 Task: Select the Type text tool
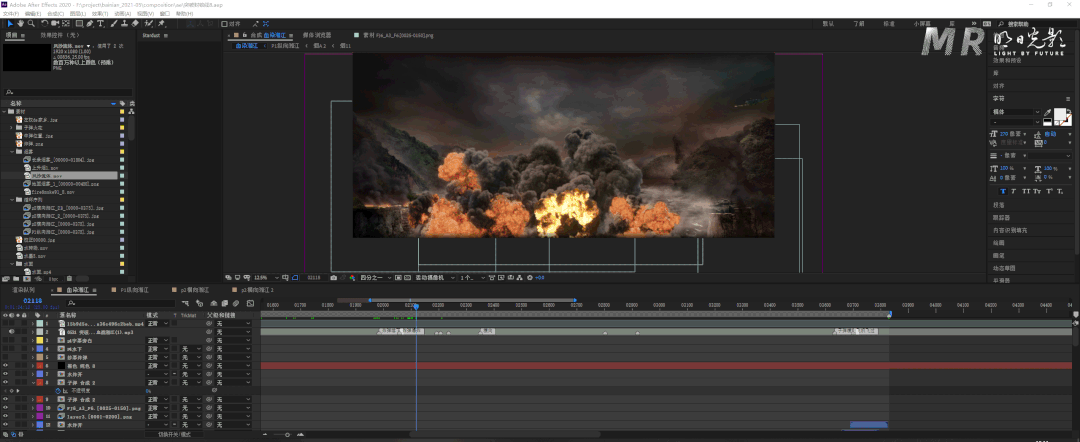101,23
